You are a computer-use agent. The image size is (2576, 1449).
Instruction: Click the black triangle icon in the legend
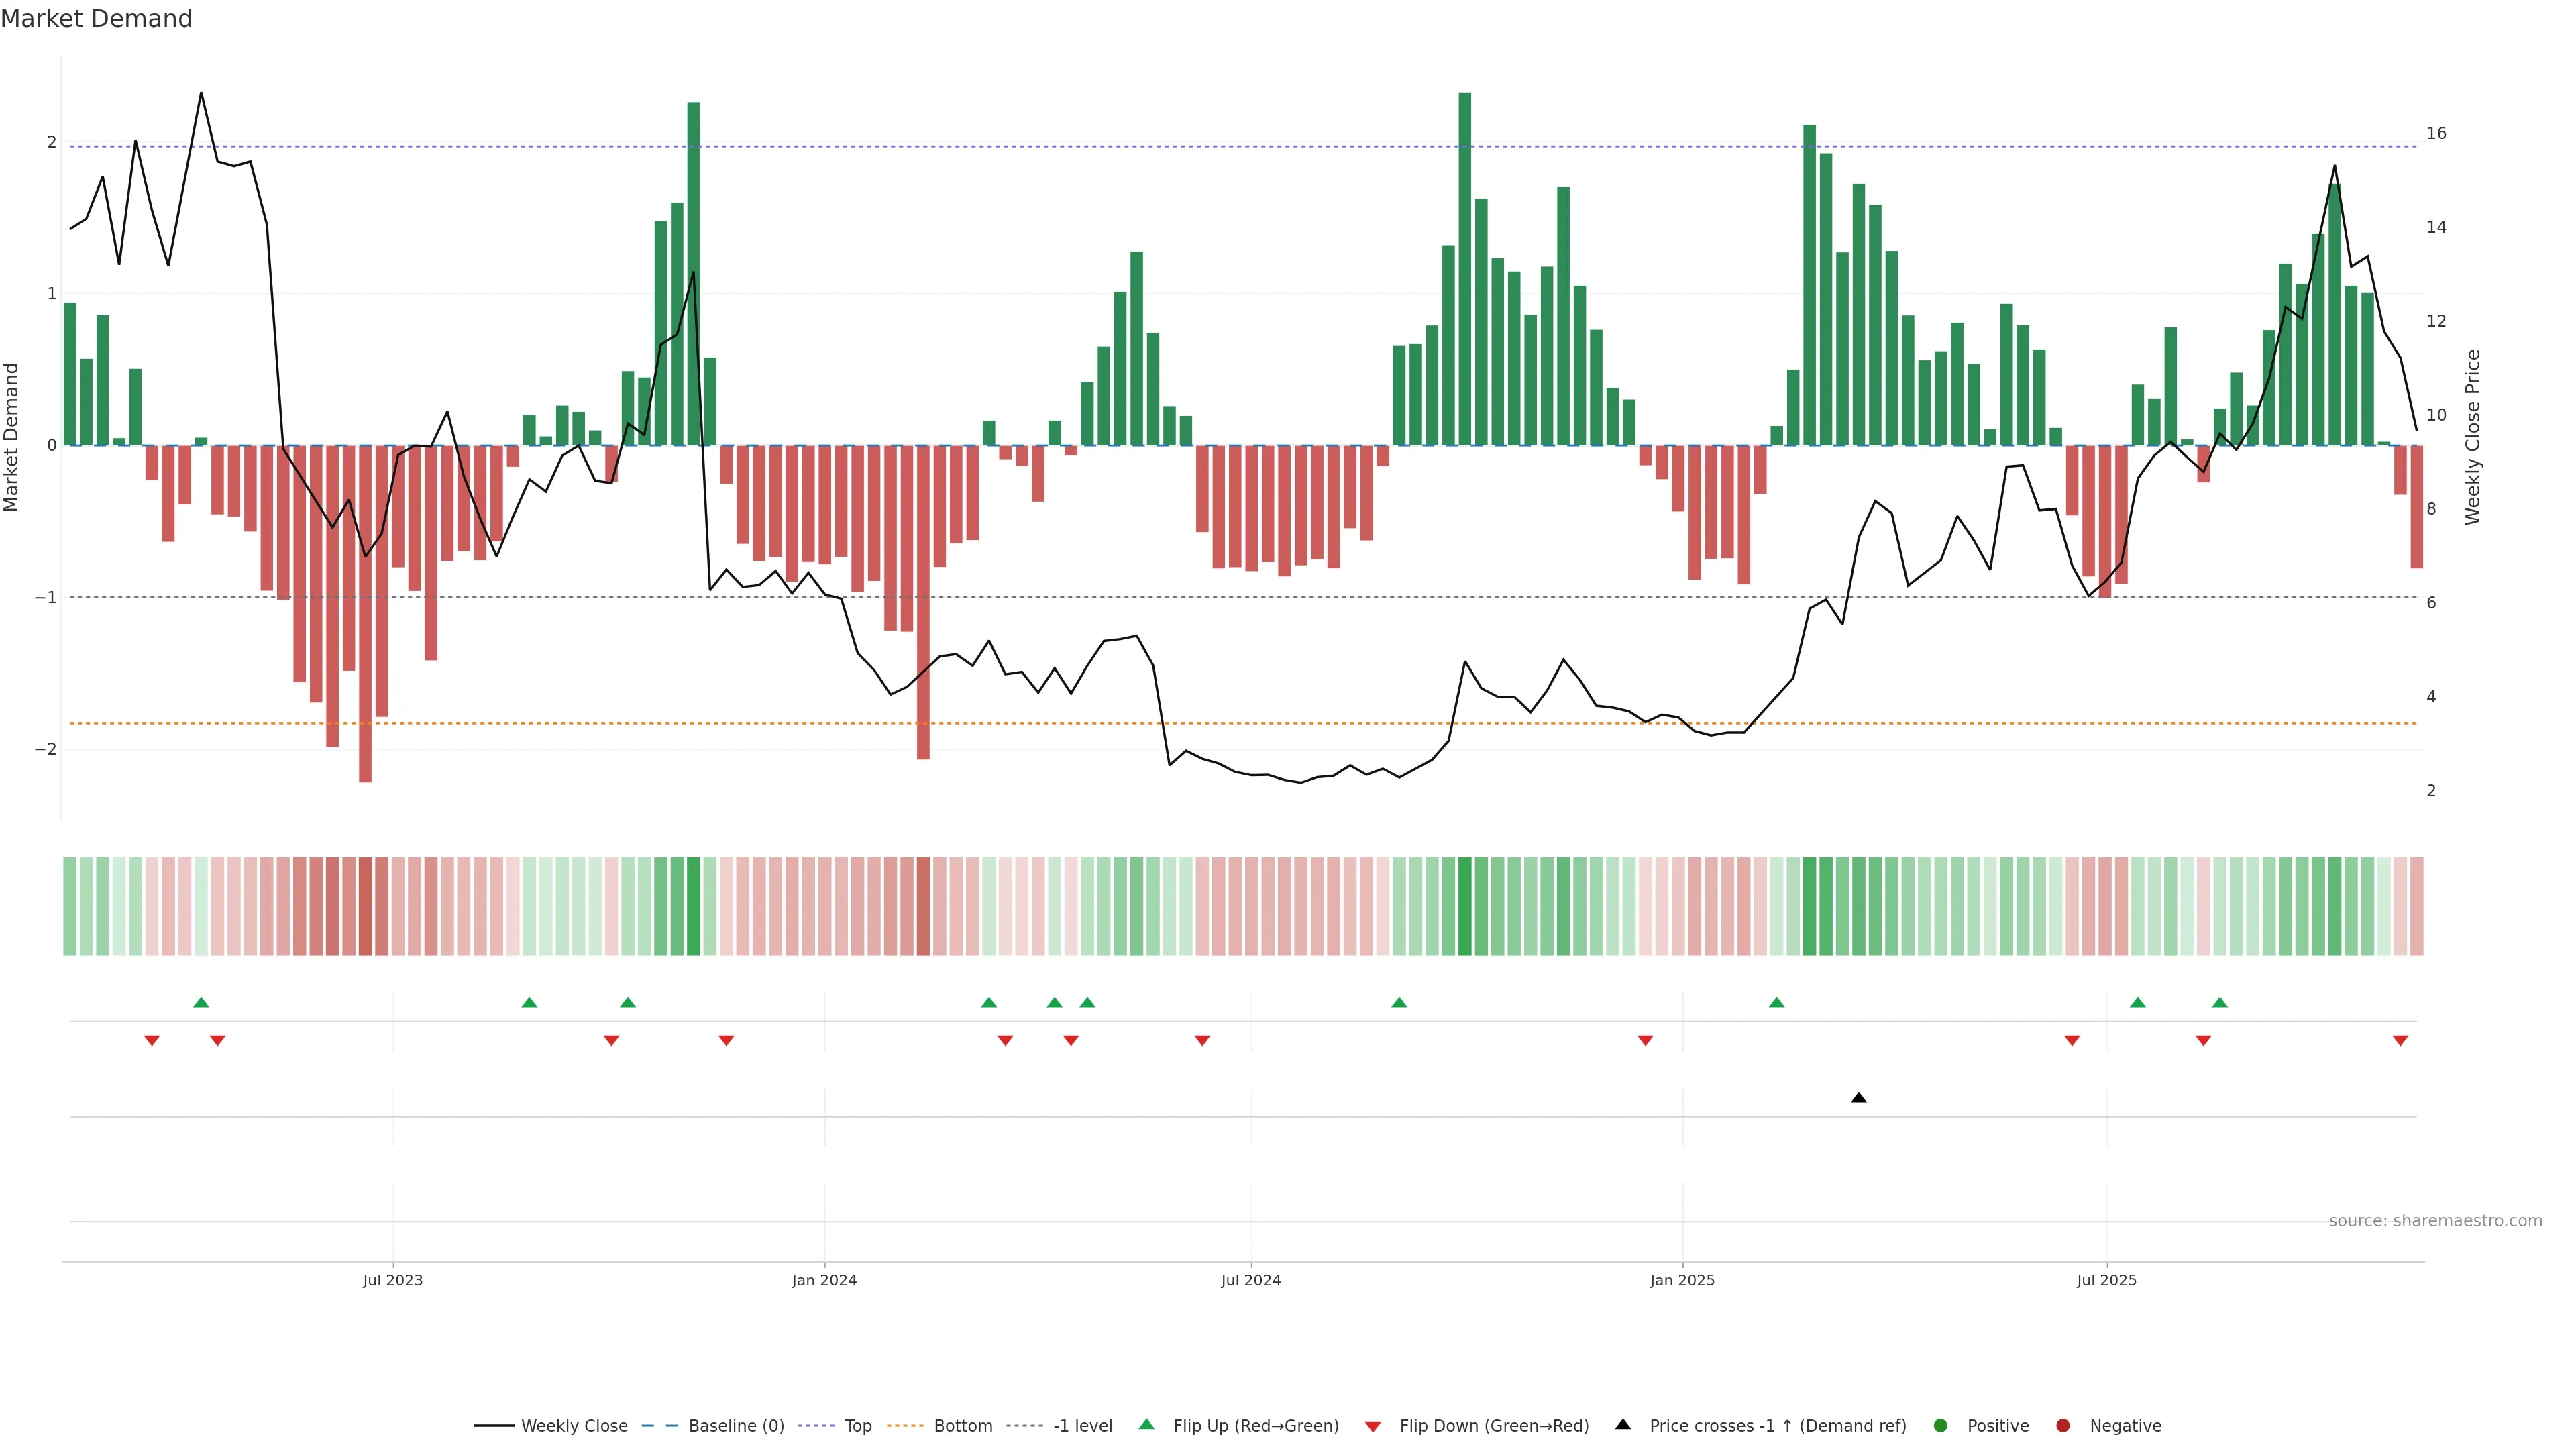click(1623, 1424)
